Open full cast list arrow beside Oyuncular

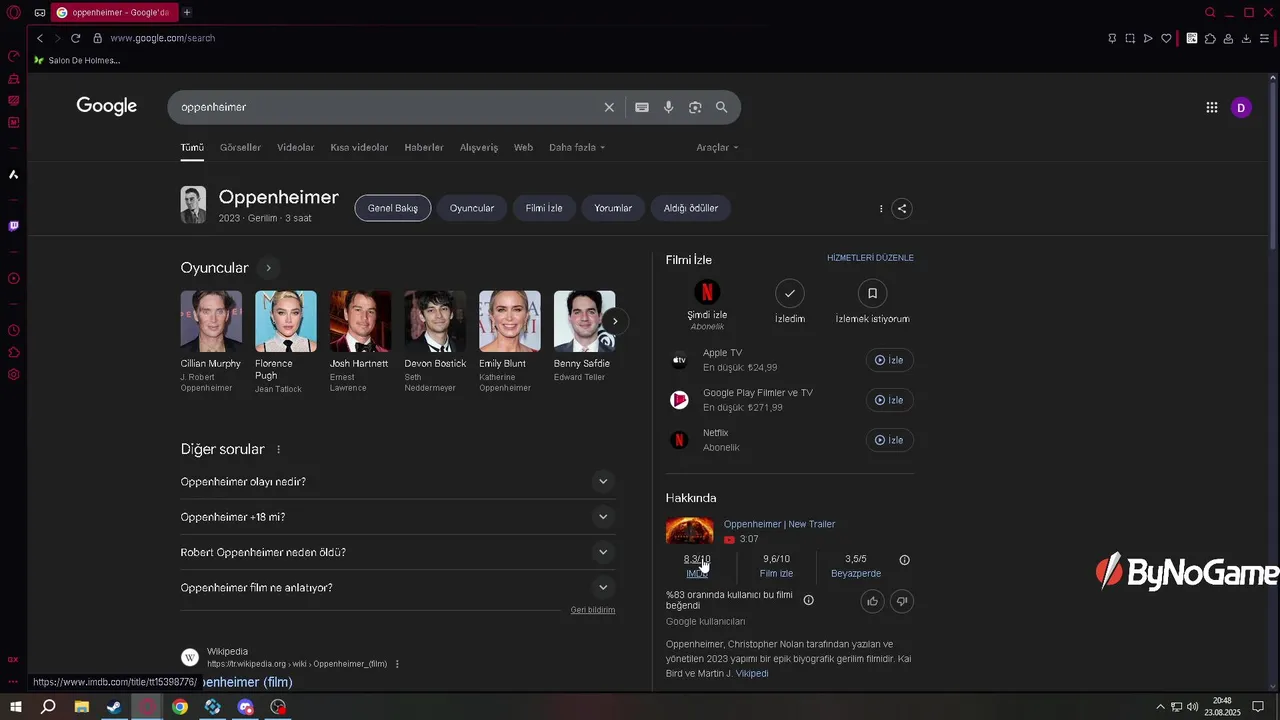click(x=268, y=268)
